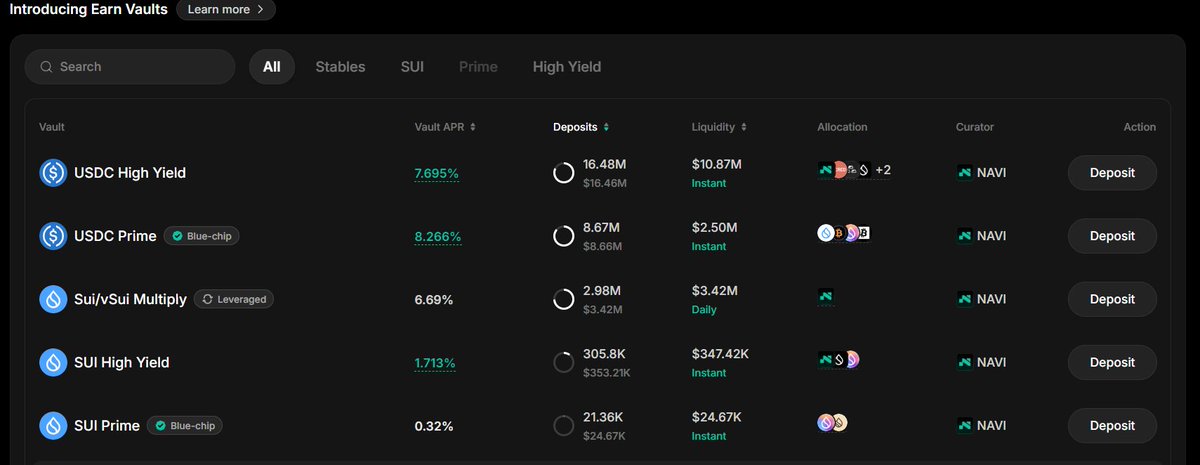This screenshot has height=465, width=1200.
Task: Open the USDC Prime vault name
Action: click(x=115, y=236)
